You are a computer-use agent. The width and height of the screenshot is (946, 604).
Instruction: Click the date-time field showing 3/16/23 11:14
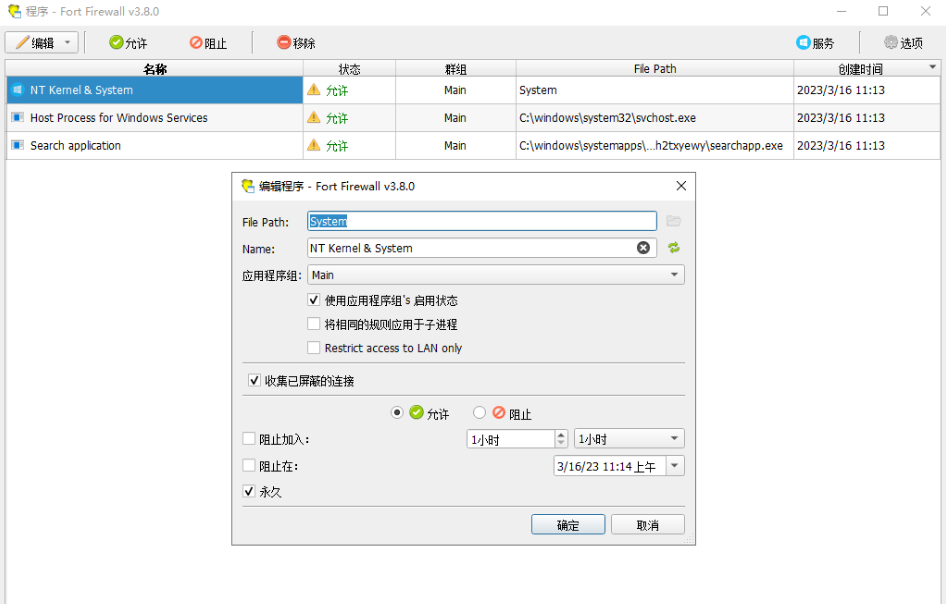pyautogui.click(x=609, y=466)
